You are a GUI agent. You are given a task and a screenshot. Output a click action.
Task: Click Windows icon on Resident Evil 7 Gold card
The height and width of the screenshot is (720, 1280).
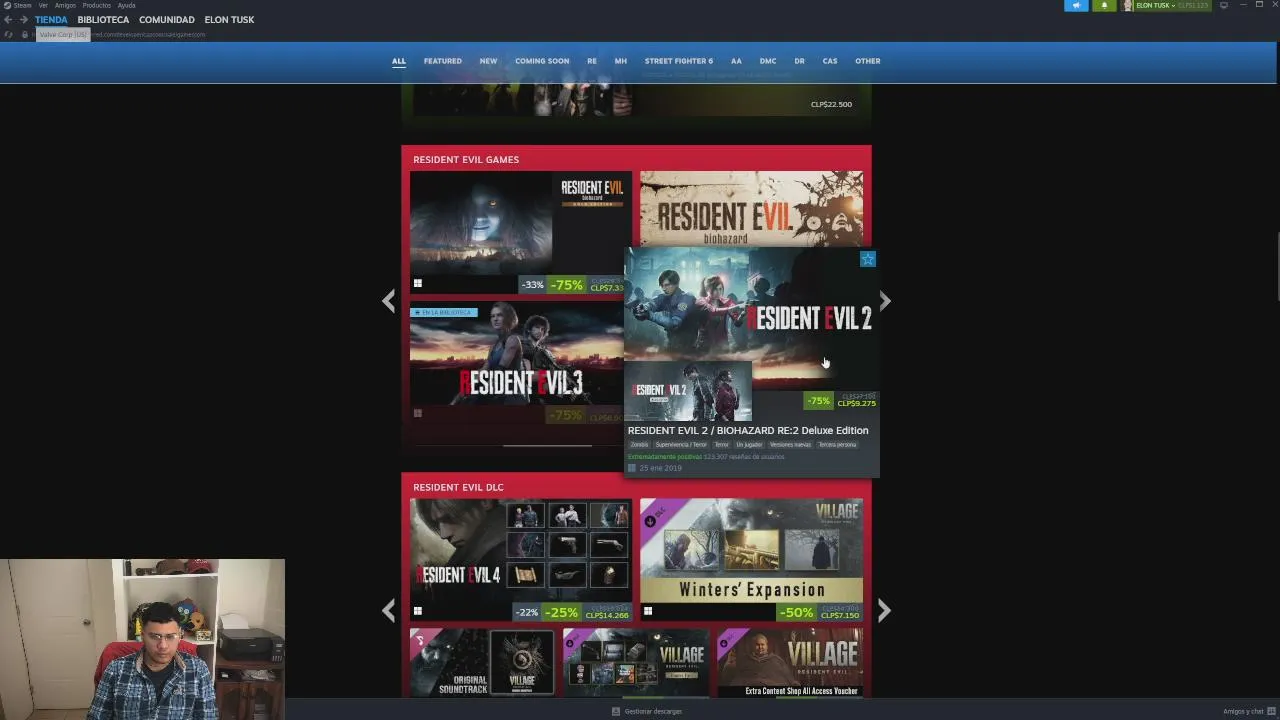click(x=418, y=283)
